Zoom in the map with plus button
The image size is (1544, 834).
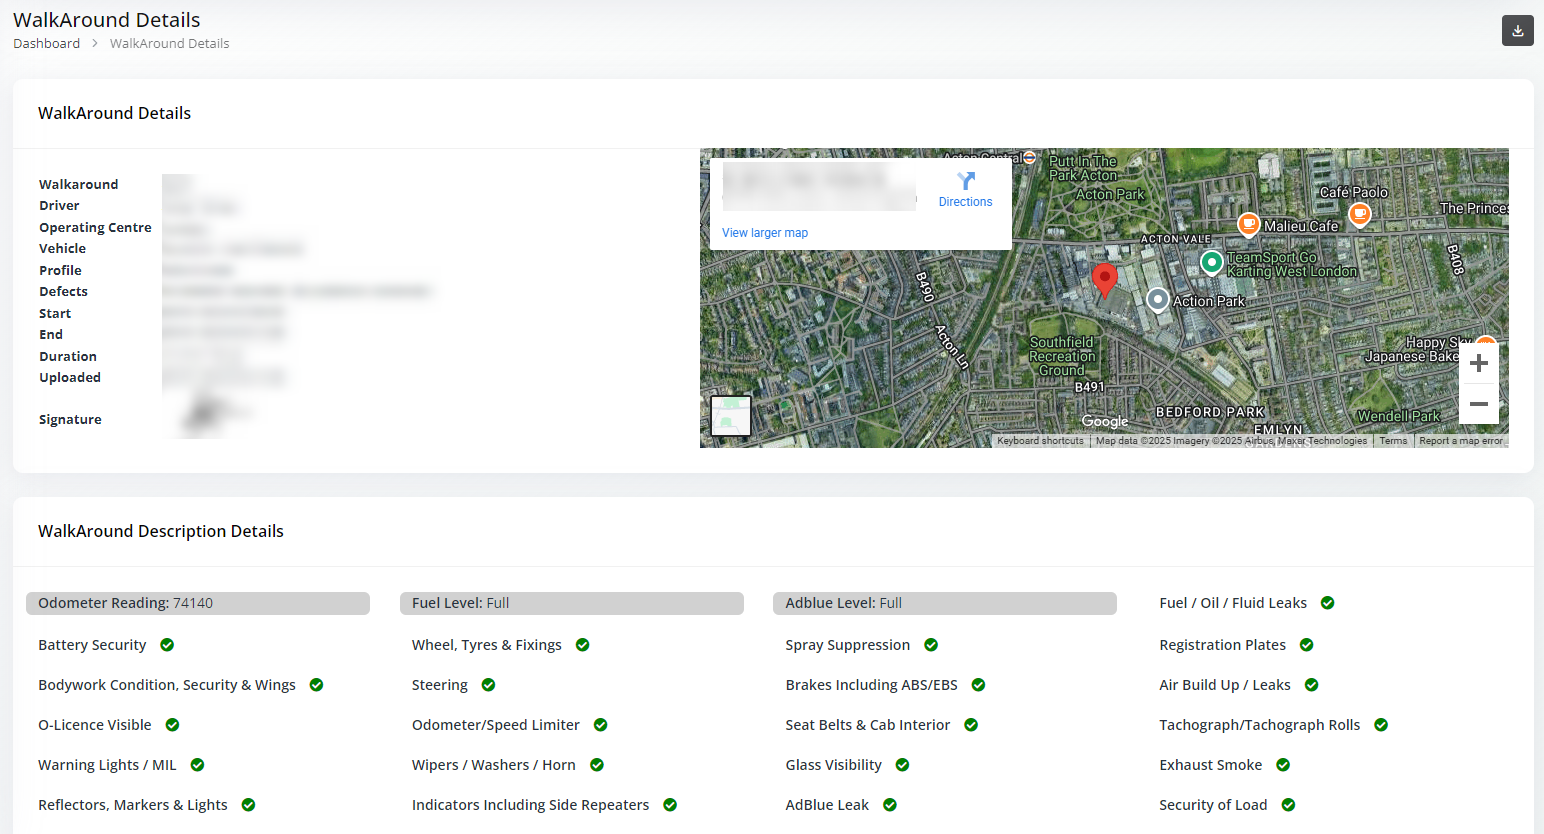pos(1478,364)
